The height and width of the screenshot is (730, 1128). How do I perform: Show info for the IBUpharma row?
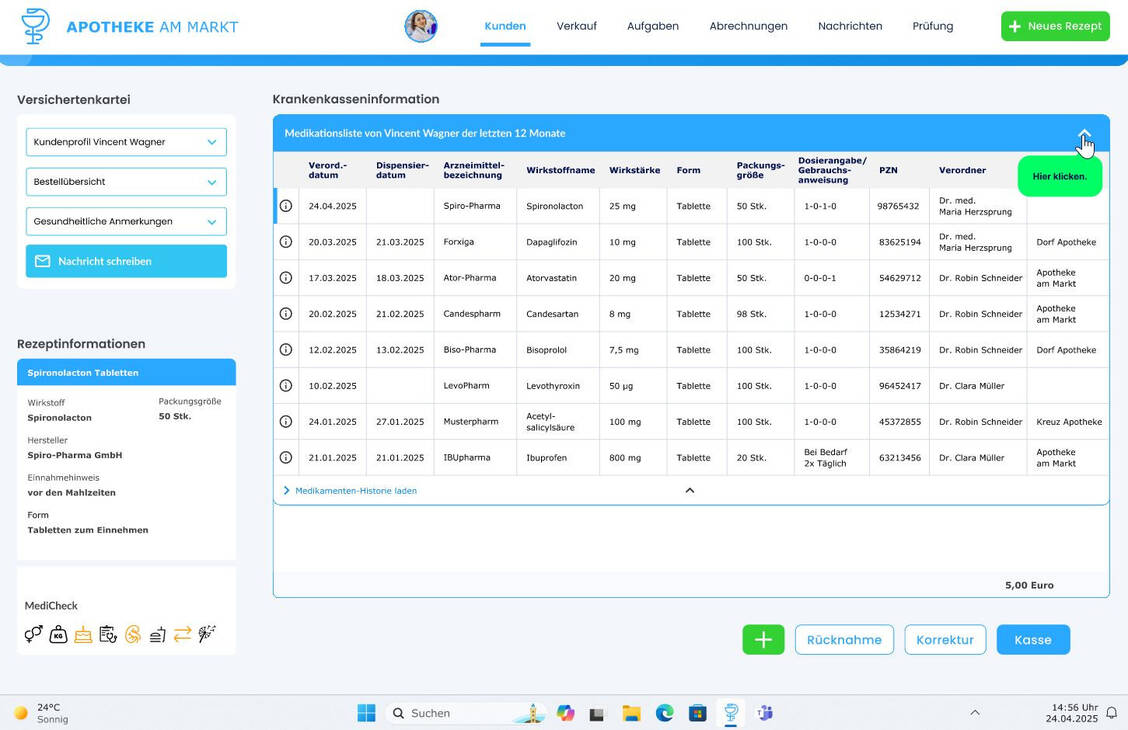click(x=286, y=457)
